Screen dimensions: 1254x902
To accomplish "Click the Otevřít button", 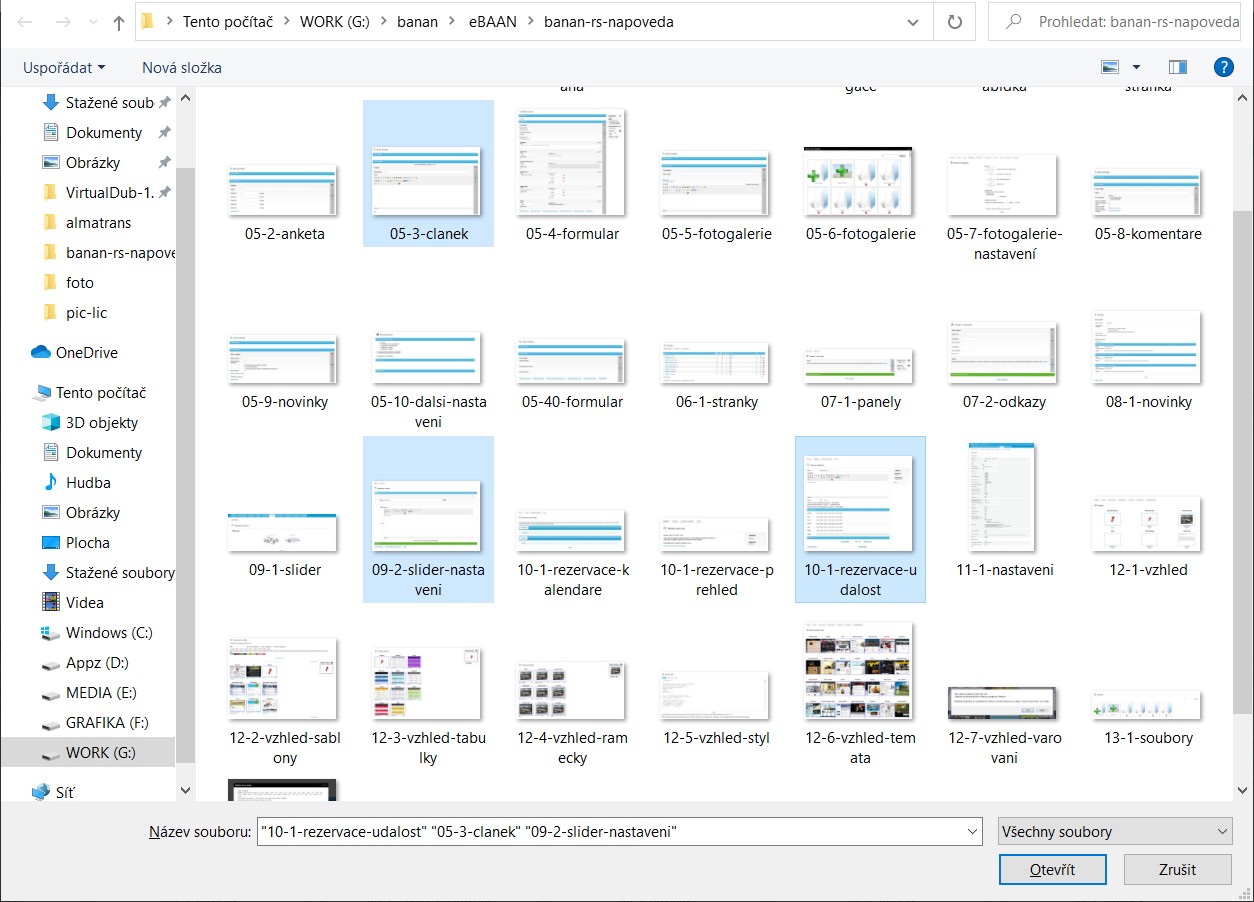I will pyautogui.click(x=1052, y=869).
